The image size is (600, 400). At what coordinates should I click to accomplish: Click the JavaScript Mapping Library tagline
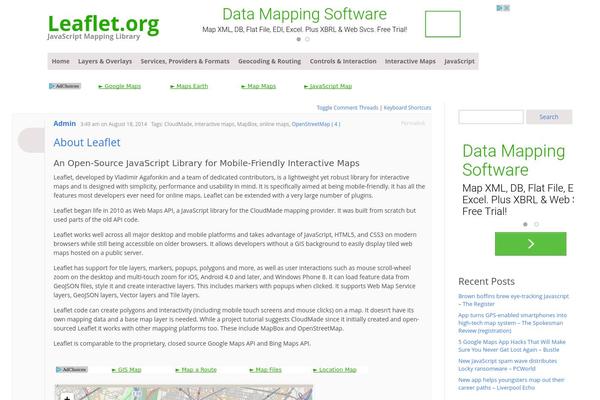pyautogui.click(x=94, y=36)
